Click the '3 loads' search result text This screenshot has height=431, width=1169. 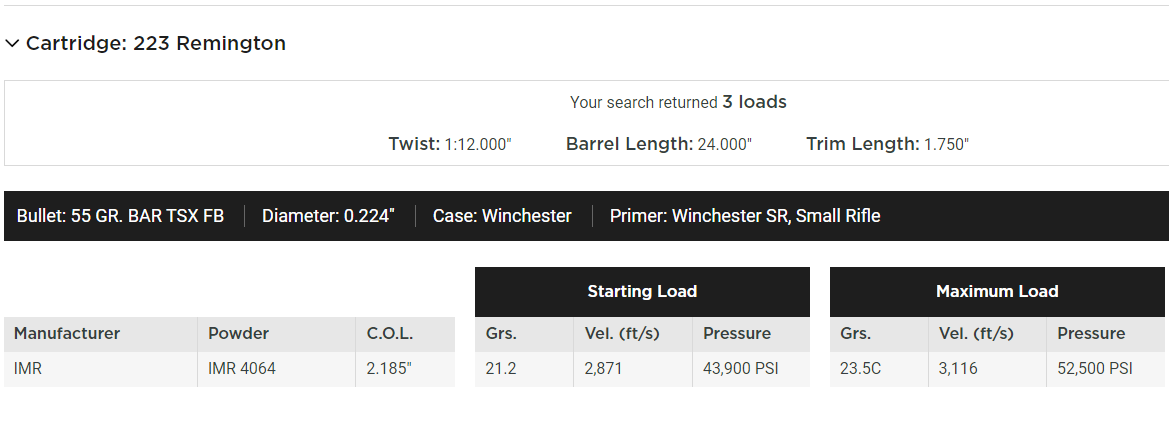[754, 102]
